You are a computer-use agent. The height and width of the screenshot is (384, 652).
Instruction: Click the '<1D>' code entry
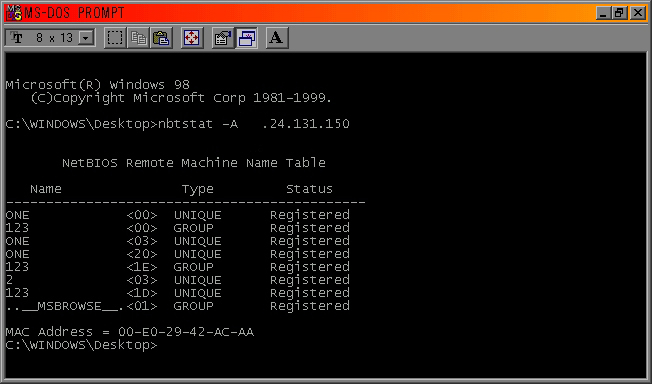[142, 293]
